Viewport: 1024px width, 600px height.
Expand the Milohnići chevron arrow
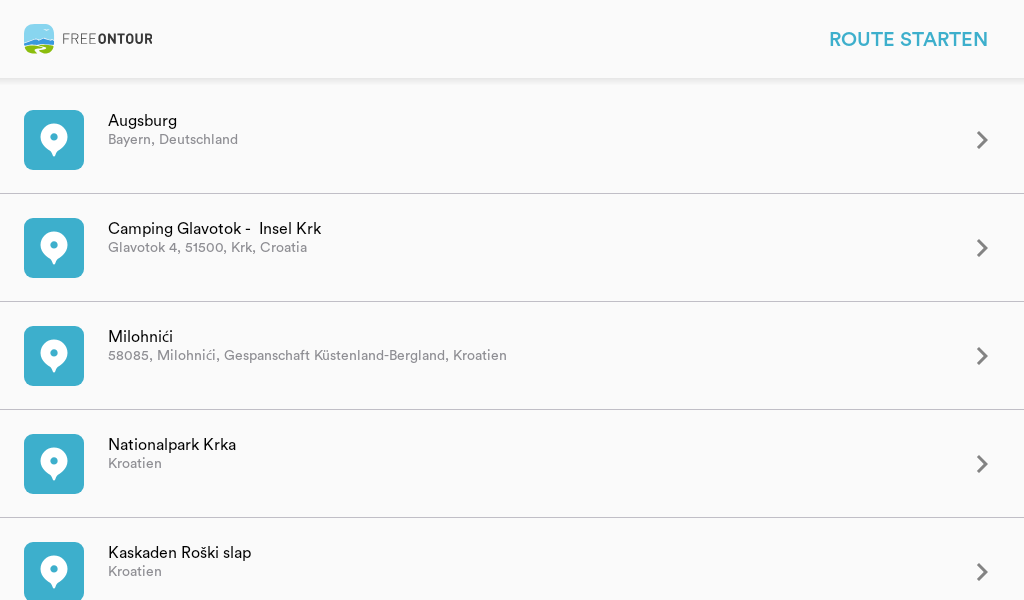click(982, 356)
